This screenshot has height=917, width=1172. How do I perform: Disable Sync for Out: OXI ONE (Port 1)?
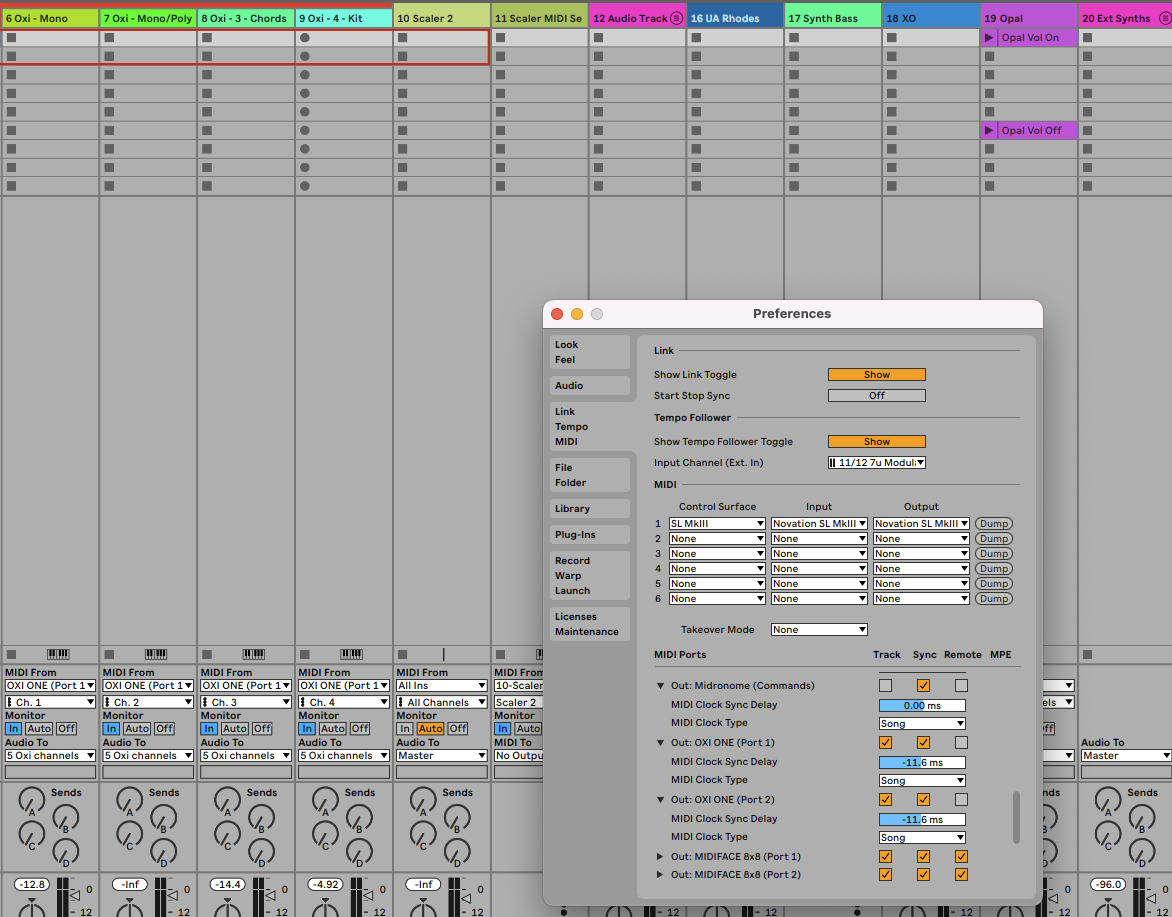pos(924,743)
